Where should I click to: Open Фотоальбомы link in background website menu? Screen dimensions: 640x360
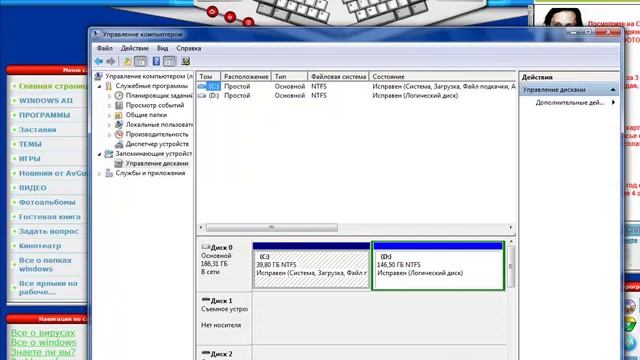tap(47, 202)
